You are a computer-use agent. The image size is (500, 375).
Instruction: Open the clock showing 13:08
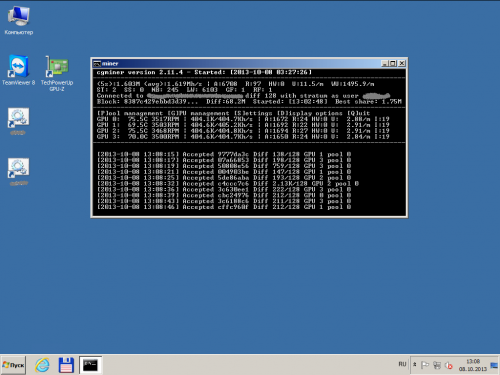(473, 365)
